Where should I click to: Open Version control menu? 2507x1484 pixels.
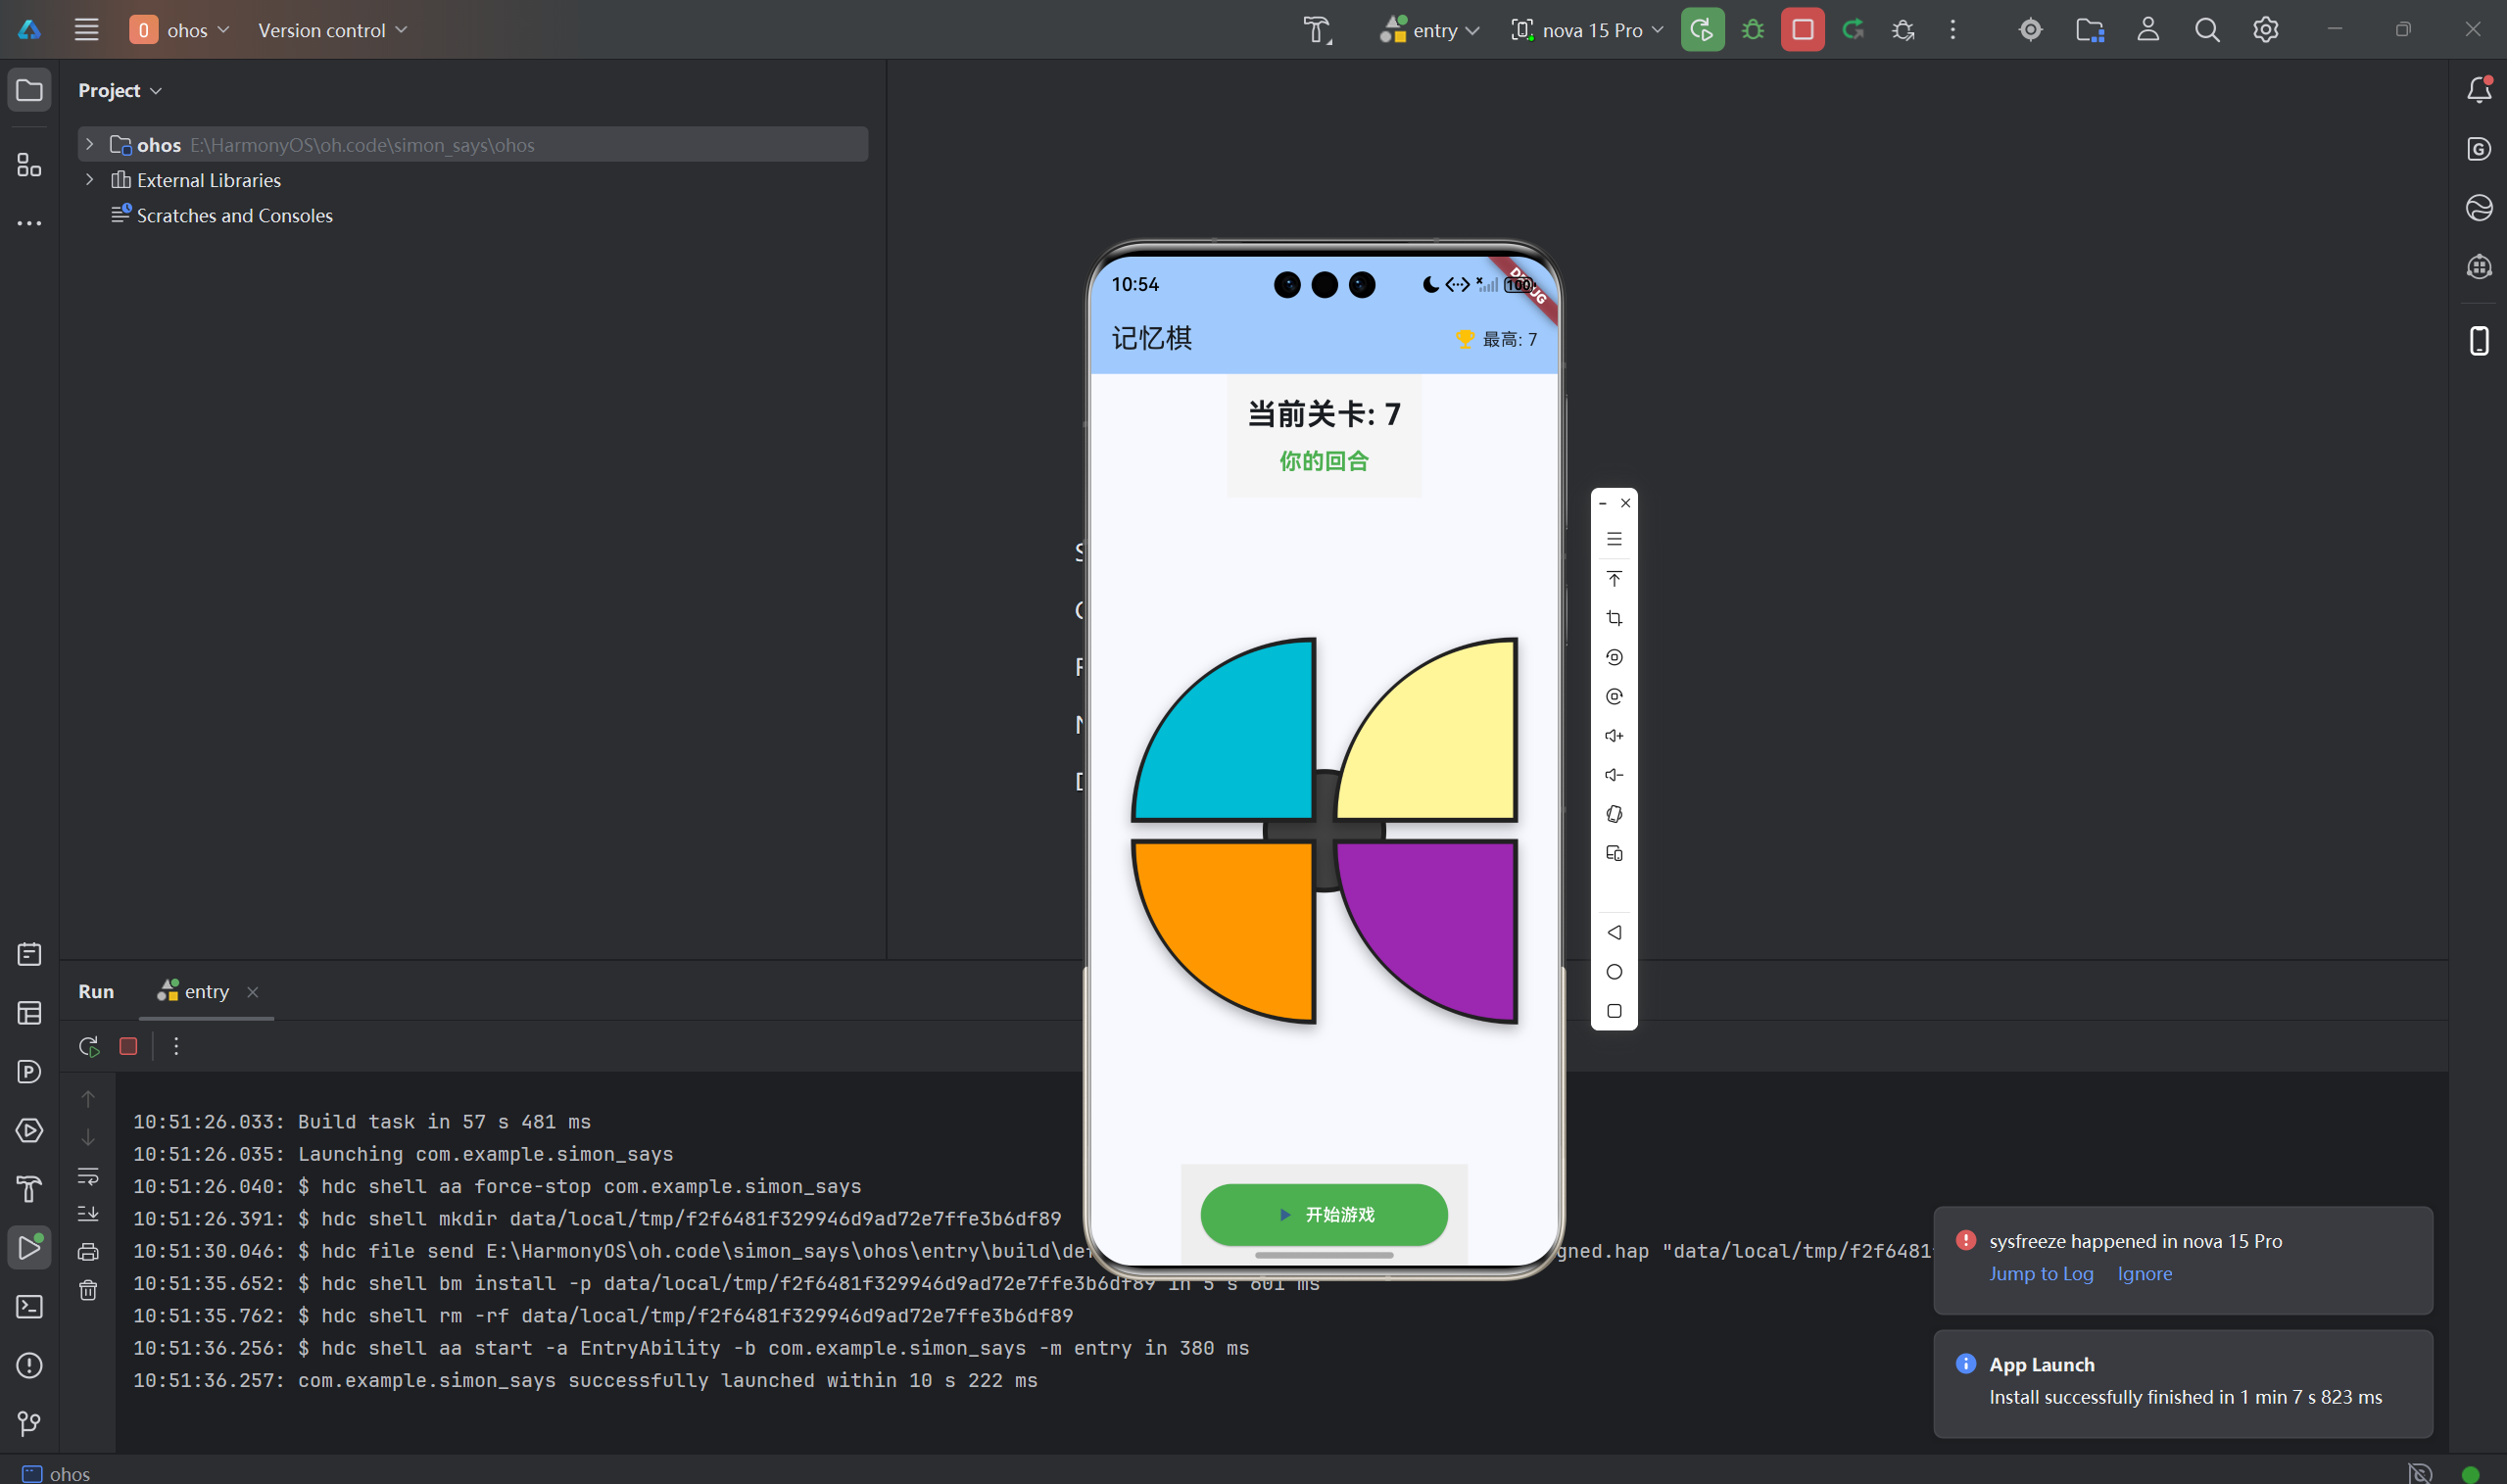[x=332, y=30]
